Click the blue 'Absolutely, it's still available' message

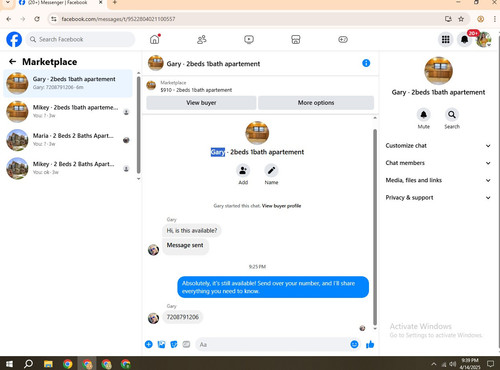[273, 287]
